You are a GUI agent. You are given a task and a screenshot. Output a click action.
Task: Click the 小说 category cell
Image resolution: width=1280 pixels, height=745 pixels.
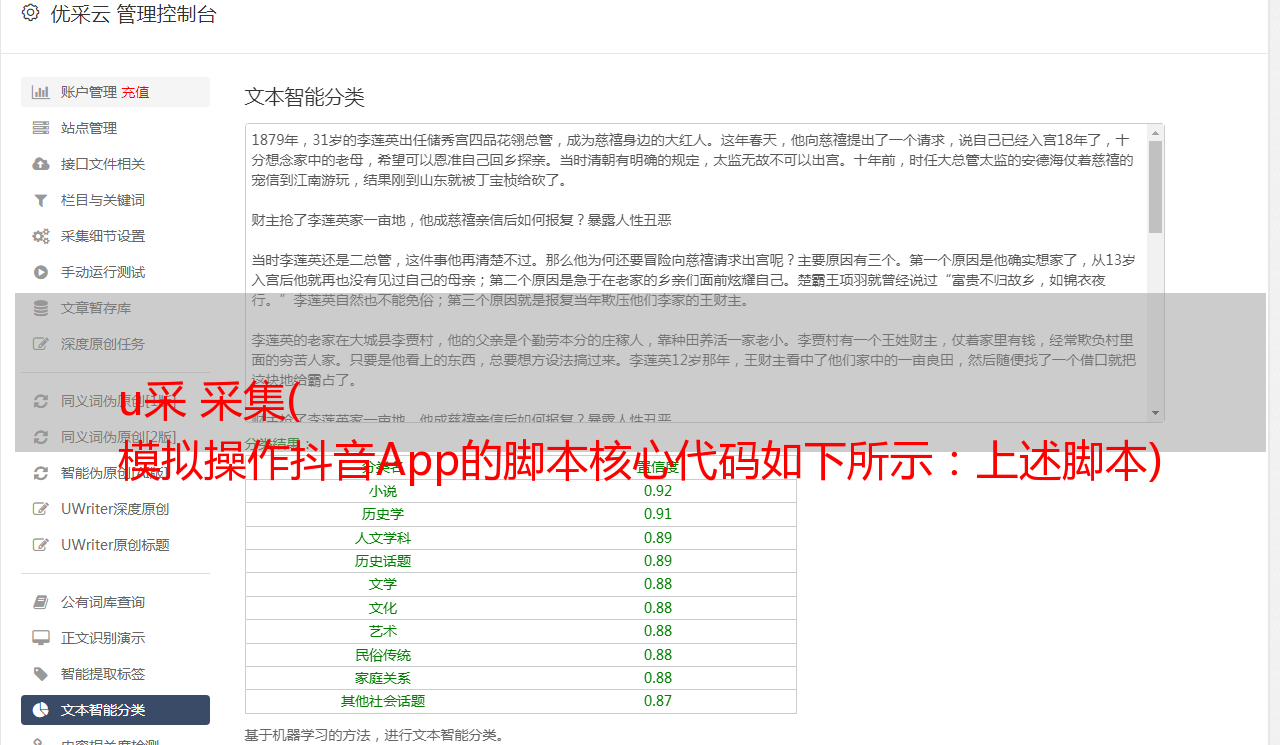pos(383,491)
